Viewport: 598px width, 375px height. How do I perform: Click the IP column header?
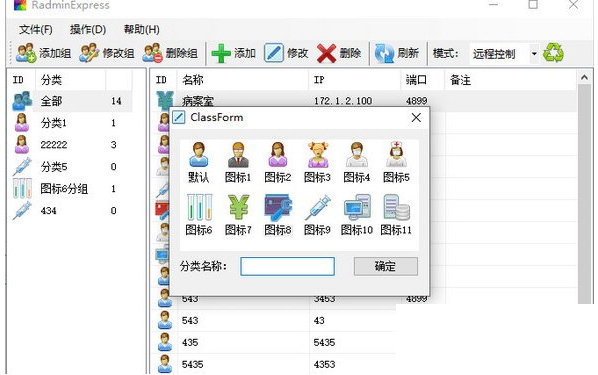pos(354,80)
